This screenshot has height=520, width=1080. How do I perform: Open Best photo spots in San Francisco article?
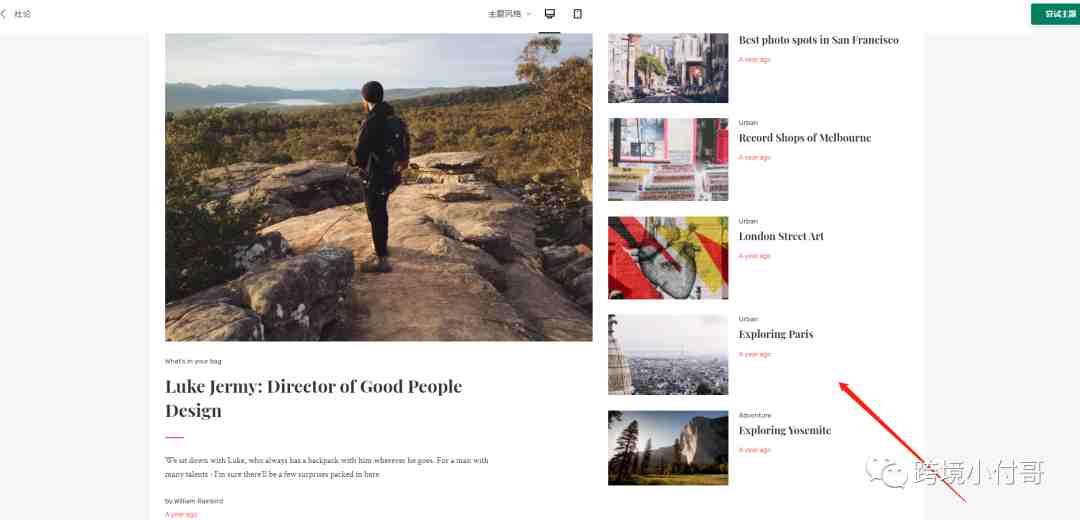coord(818,40)
